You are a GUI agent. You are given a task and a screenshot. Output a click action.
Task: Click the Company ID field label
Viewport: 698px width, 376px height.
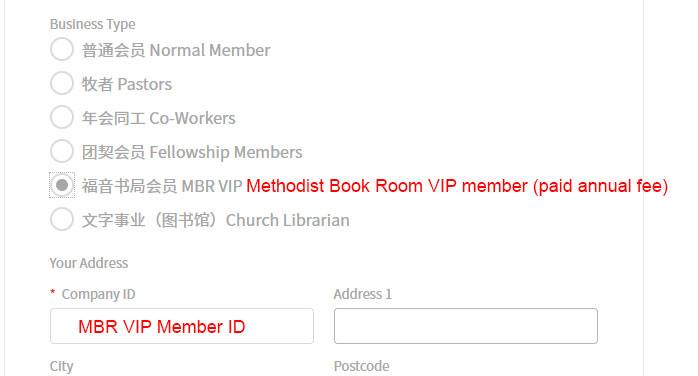98,295
